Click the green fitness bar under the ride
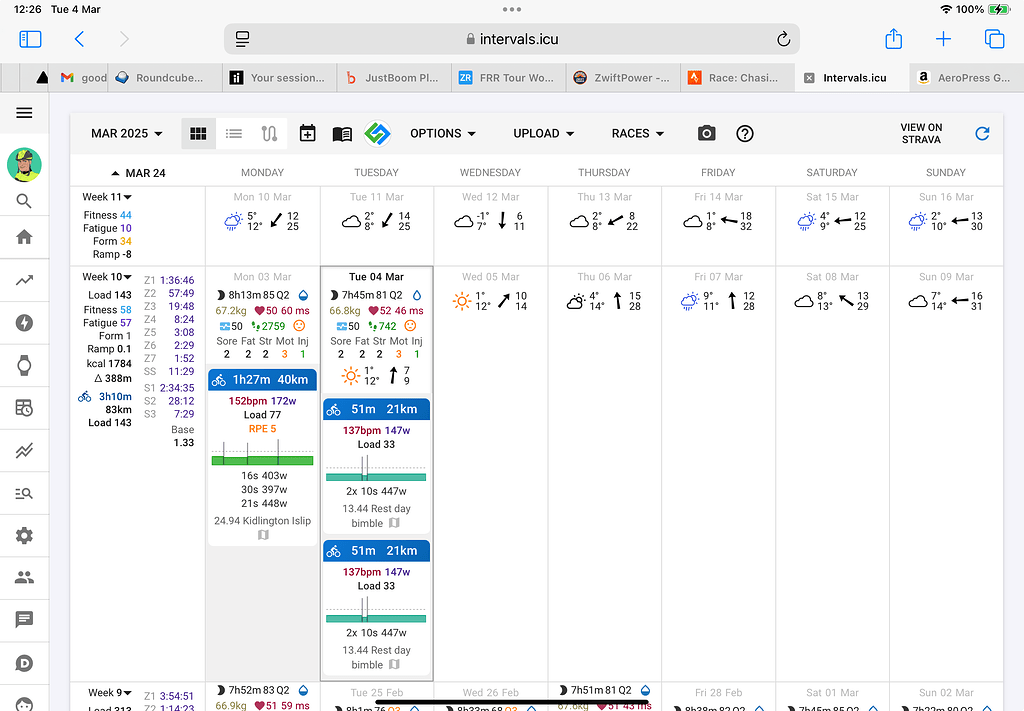 coord(261,460)
